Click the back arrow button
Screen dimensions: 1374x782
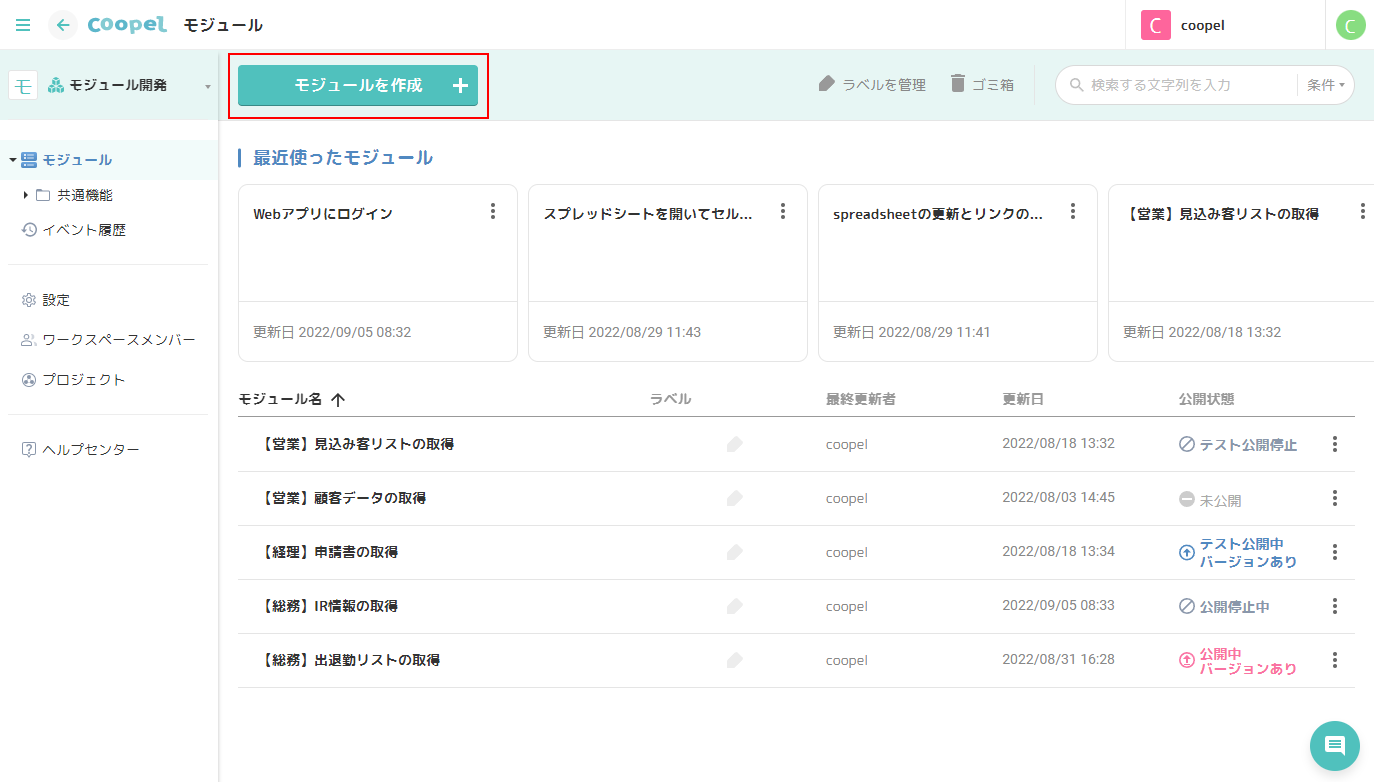click(x=63, y=25)
